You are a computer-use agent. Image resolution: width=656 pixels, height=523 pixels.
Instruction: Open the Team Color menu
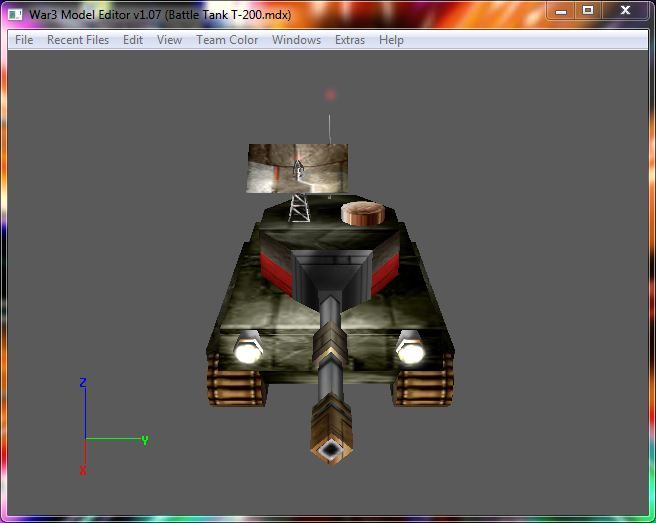[227, 40]
